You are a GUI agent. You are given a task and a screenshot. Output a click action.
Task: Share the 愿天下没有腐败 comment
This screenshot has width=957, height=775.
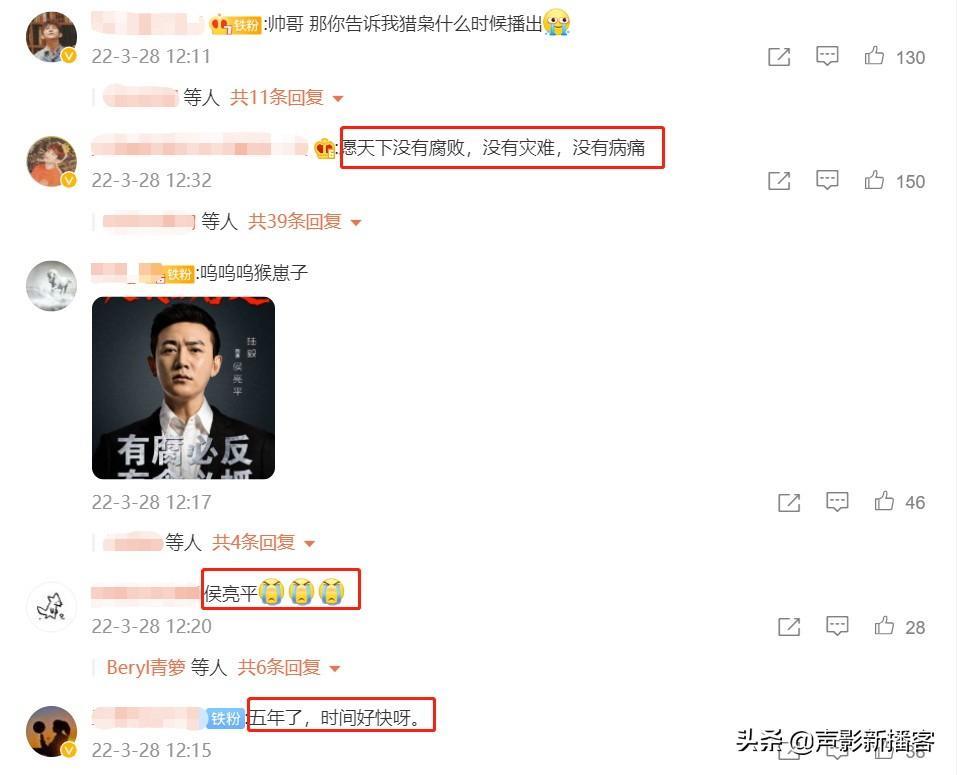pyautogui.click(x=779, y=181)
